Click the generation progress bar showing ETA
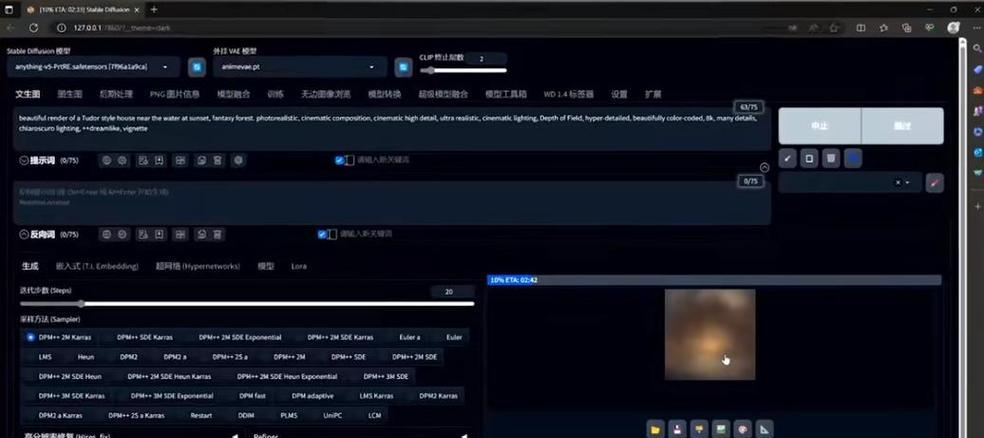Viewport: 984px width, 438px height. tap(714, 280)
